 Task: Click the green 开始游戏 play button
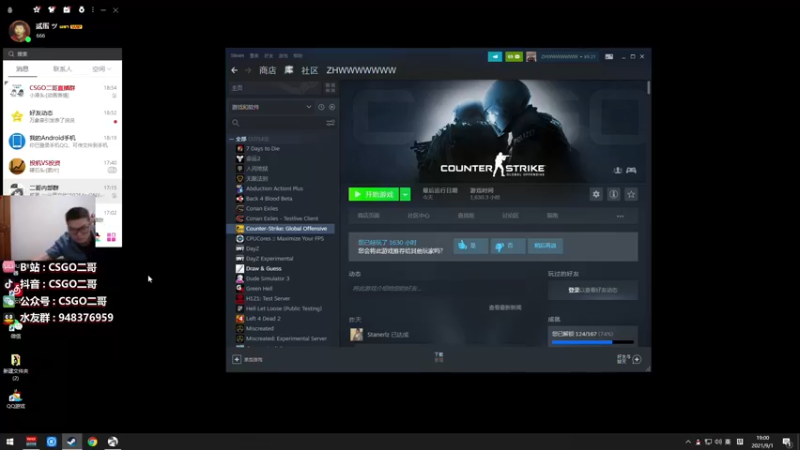(374, 194)
